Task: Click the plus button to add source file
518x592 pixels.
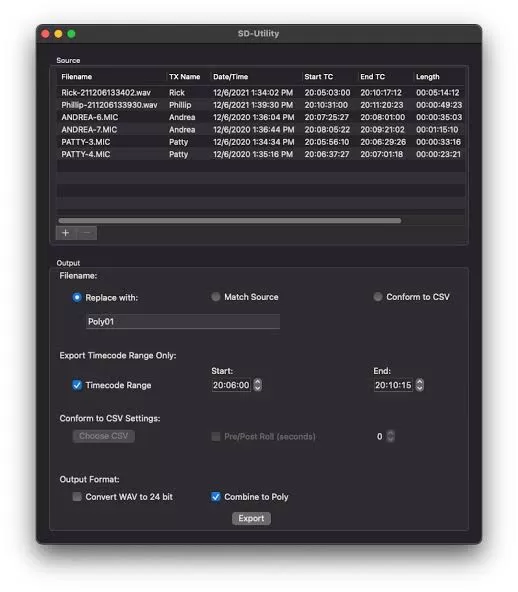Action: click(x=66, y=233)
